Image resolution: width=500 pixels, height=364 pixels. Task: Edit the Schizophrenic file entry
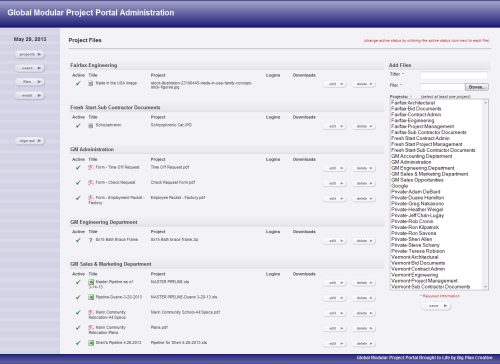pos(335,126)
